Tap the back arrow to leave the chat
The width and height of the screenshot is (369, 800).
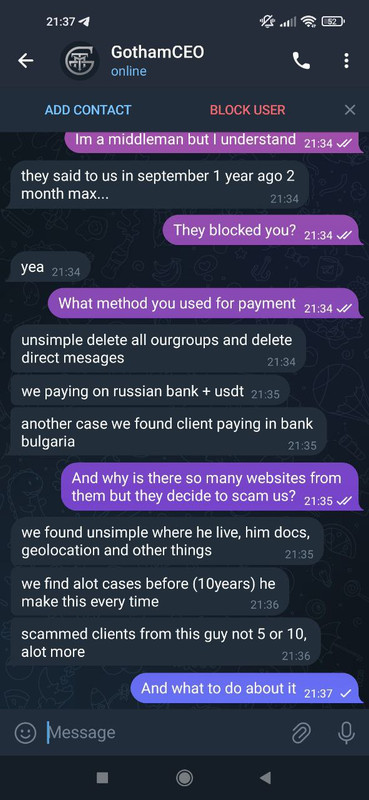[26, 61]
